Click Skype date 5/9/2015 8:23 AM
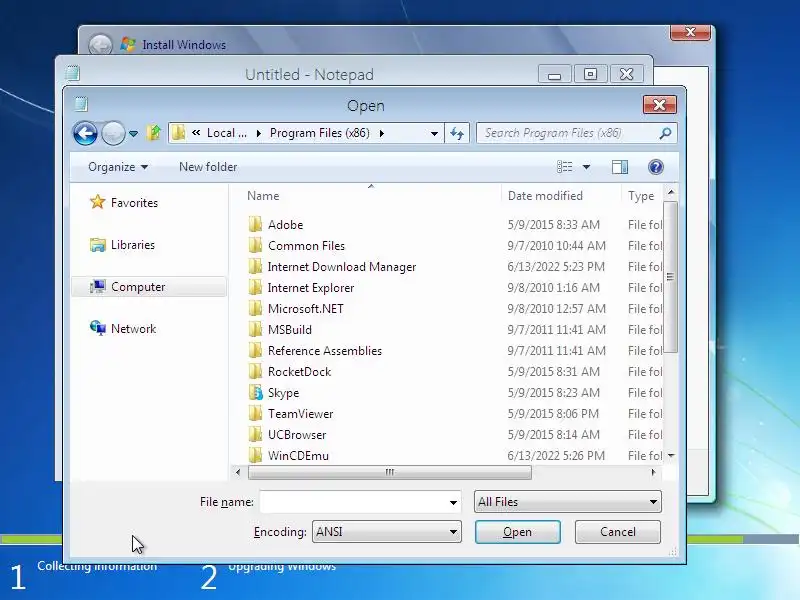The height and width of the screenshot is (600, 800). (x=553, y=393)
